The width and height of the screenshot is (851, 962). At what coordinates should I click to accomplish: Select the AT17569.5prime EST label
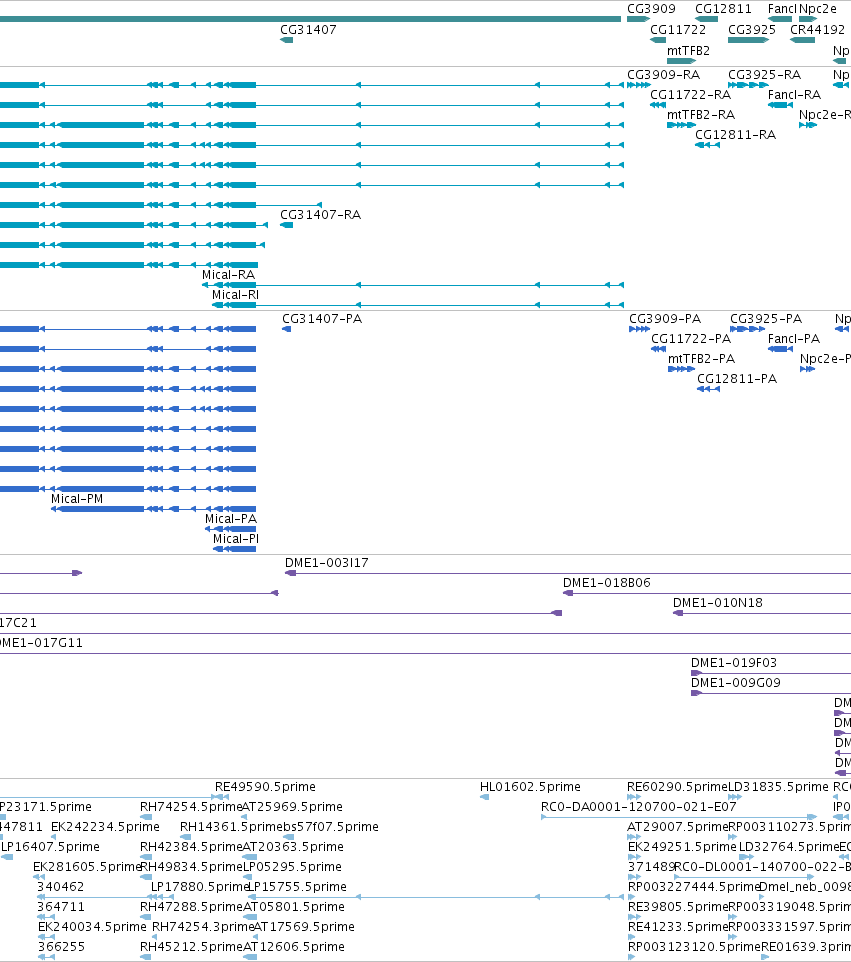click(x=304, y=926)
